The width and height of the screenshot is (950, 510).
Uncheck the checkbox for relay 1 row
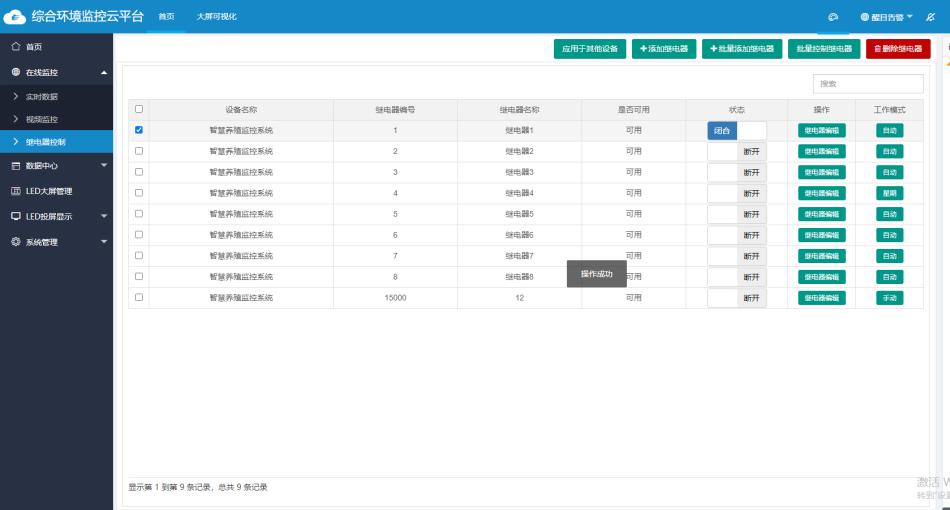pos(139,130)
